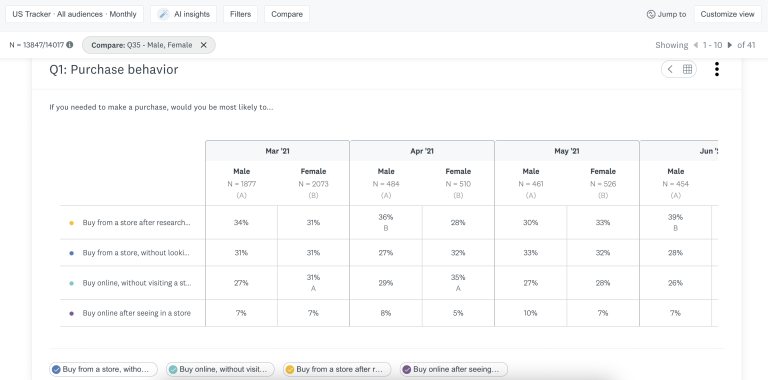Toggle the 'Buy from a store, witho...' legend checkbox
The image size is (768, 380).
click(56, 369)
